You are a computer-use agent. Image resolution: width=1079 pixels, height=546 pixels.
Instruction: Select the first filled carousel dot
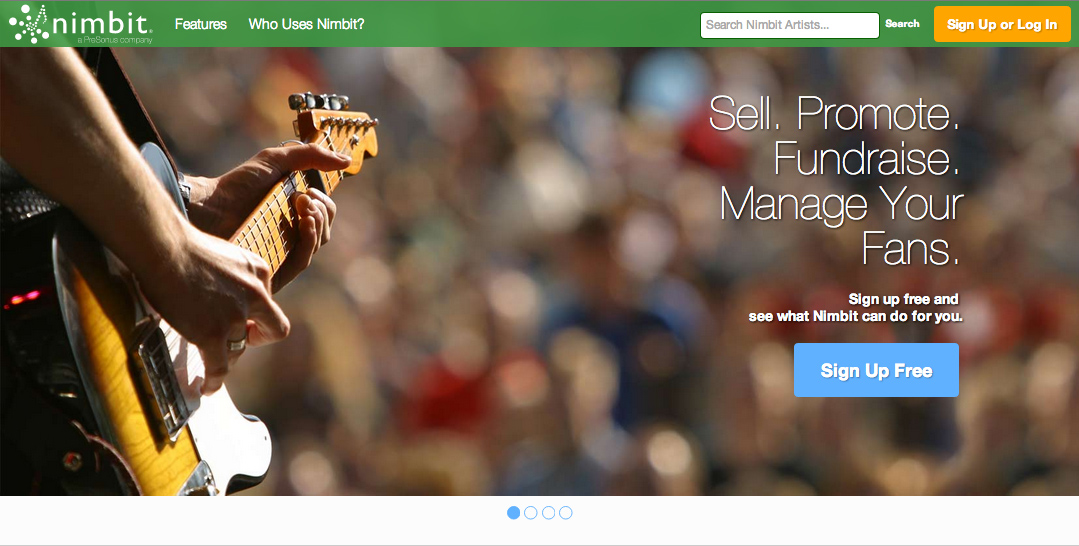tap(513, 512)
